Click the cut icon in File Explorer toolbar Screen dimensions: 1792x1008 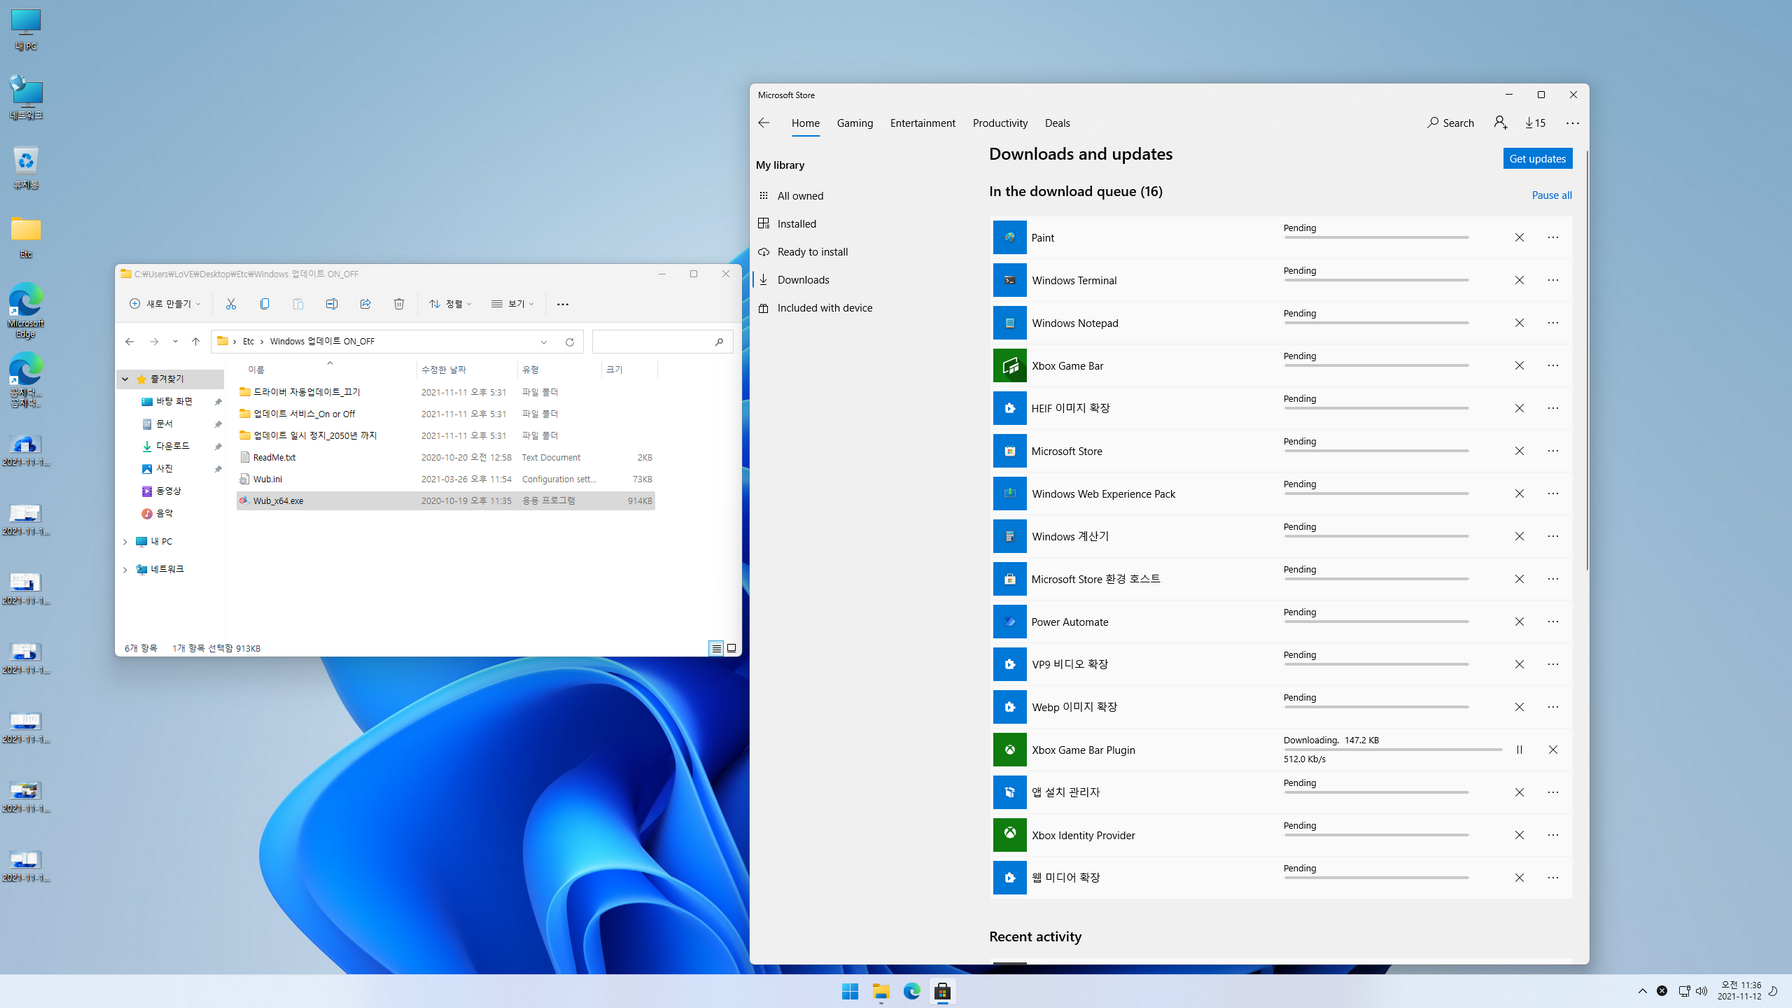pos(231,304)
